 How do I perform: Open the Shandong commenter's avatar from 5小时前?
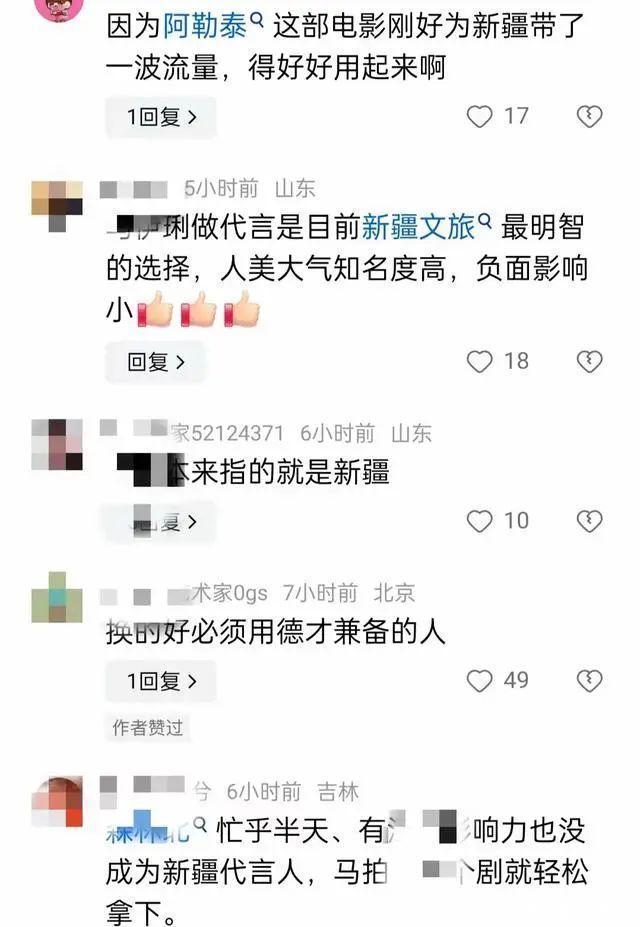coord(57,206)
